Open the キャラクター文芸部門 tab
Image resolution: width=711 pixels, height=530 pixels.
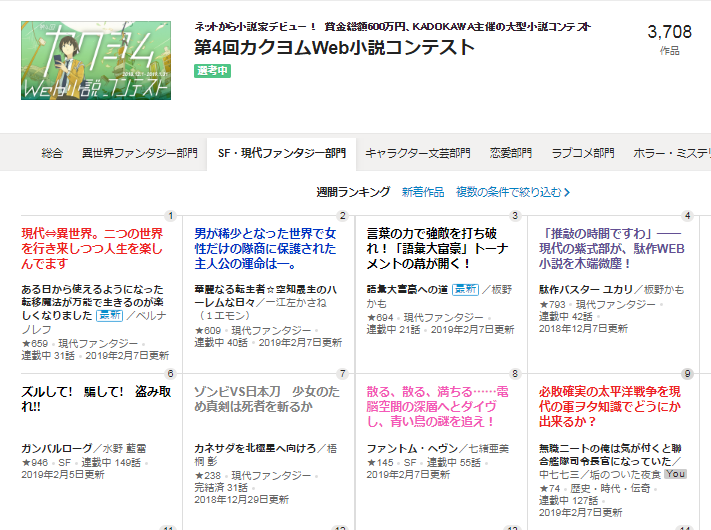[418, 153]
